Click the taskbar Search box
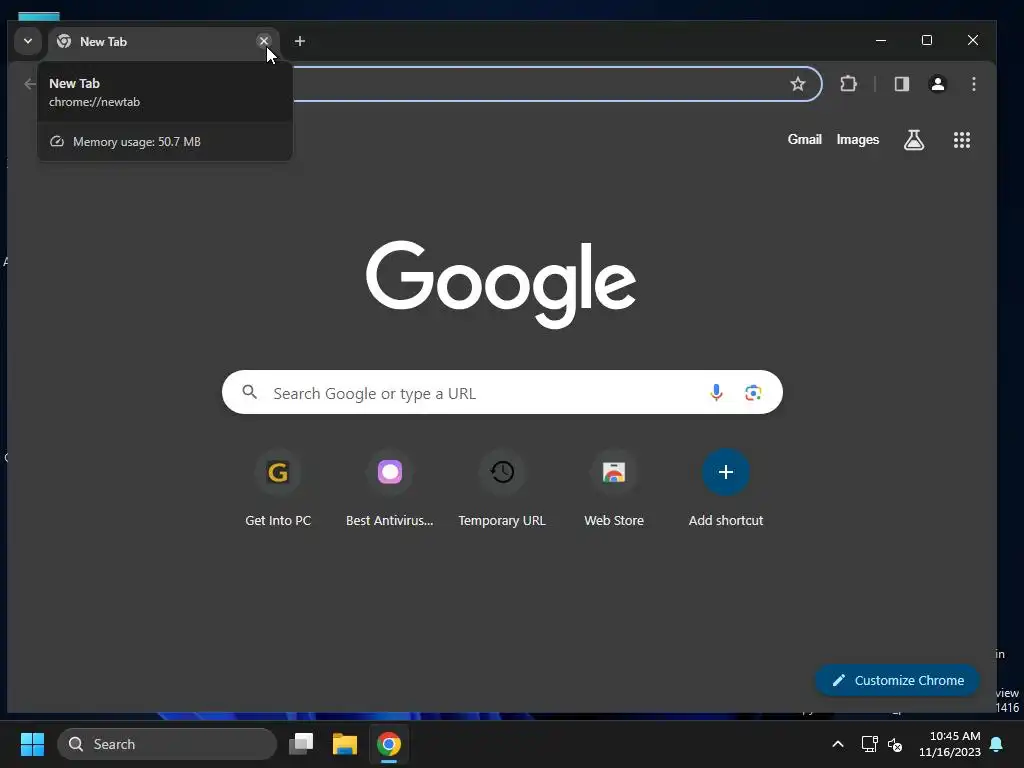Viewport: 1024px width, 768px height. tap(167, 744)
